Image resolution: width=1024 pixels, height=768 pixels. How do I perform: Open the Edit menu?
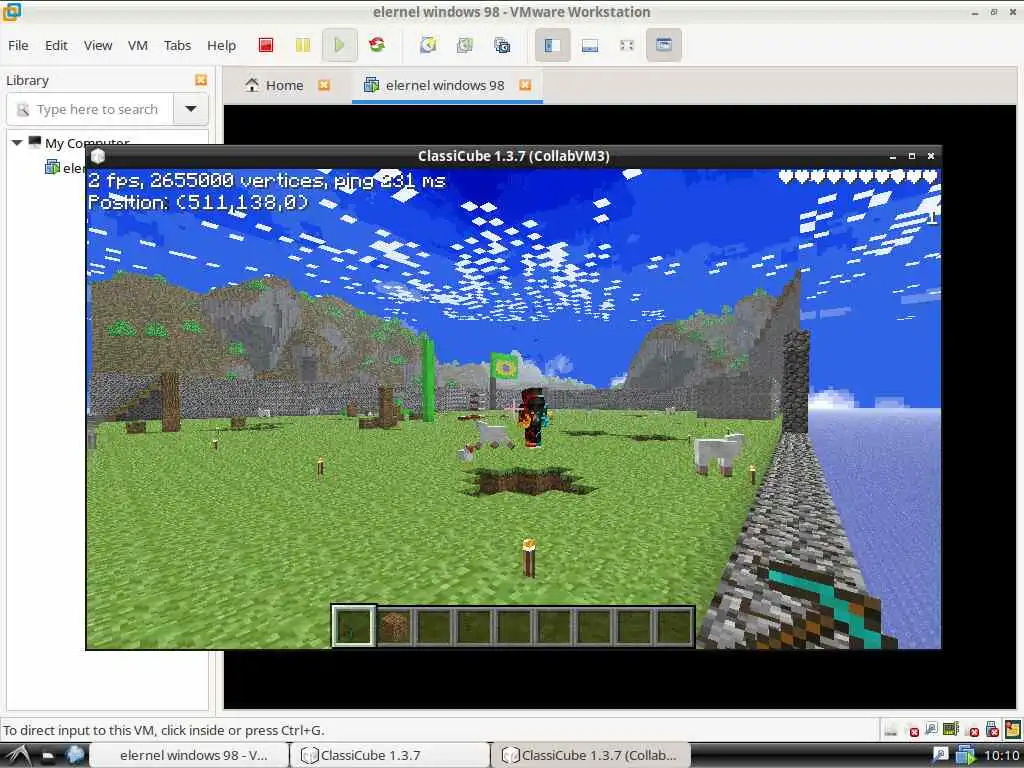pos(56,45)
